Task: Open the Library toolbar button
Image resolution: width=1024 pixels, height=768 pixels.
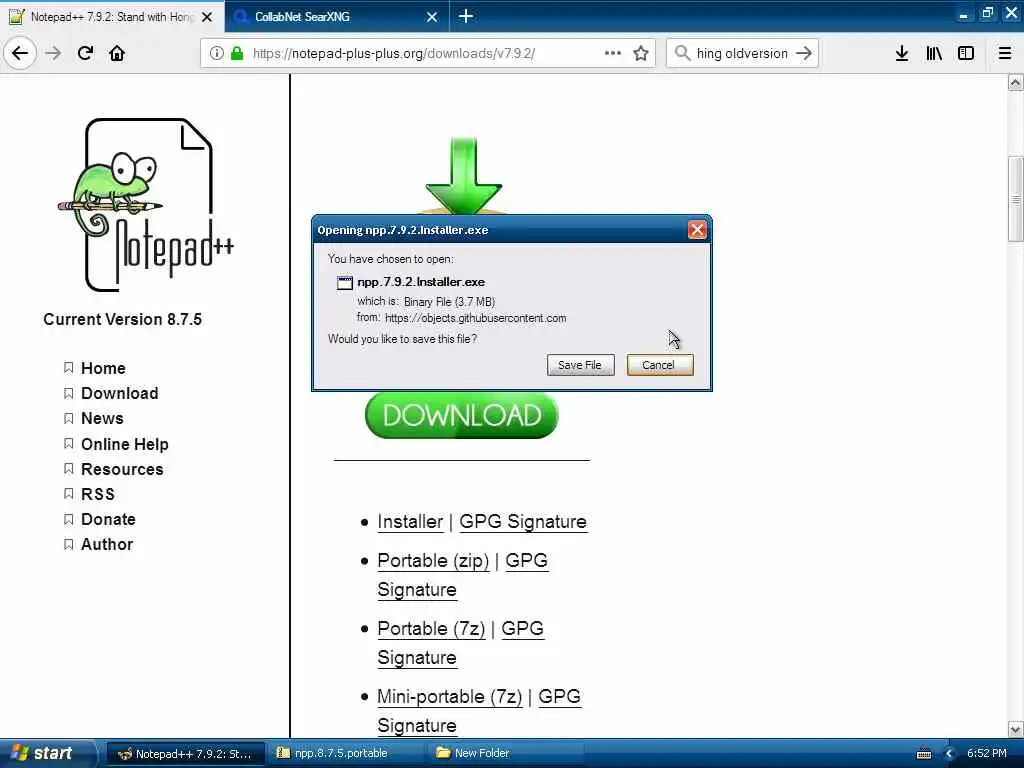Action: pyautogui.click(x=934, y=53)
